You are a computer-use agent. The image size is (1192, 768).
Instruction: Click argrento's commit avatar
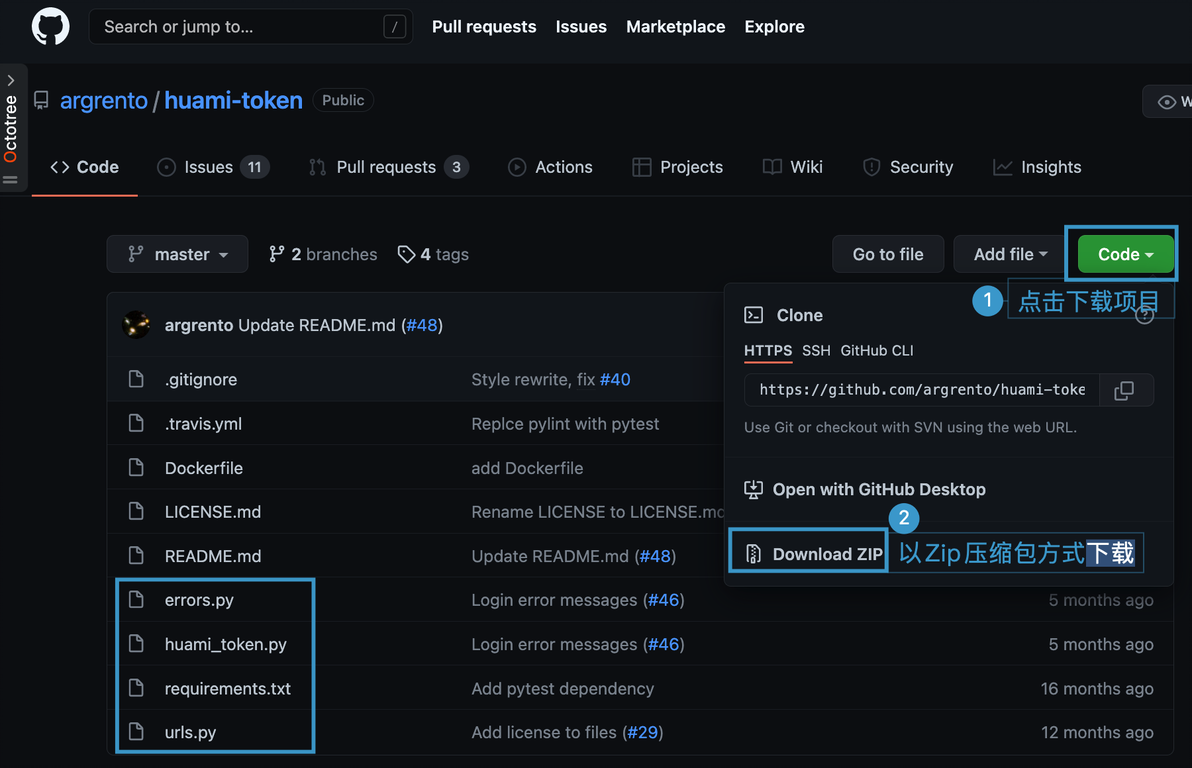136,325
